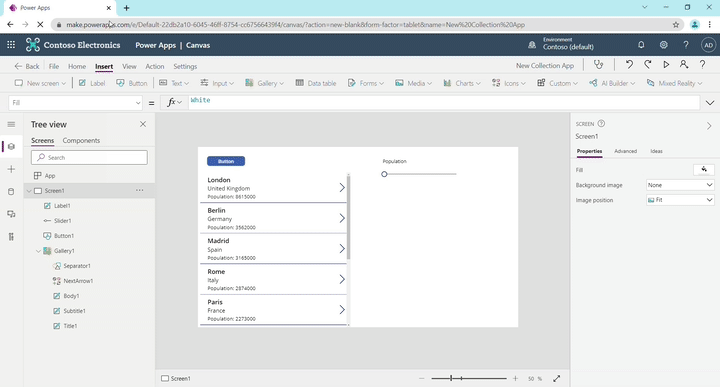
Task: Collapse the Screen1 tree node
Action: pyautogui.click(x=29, y=191)
